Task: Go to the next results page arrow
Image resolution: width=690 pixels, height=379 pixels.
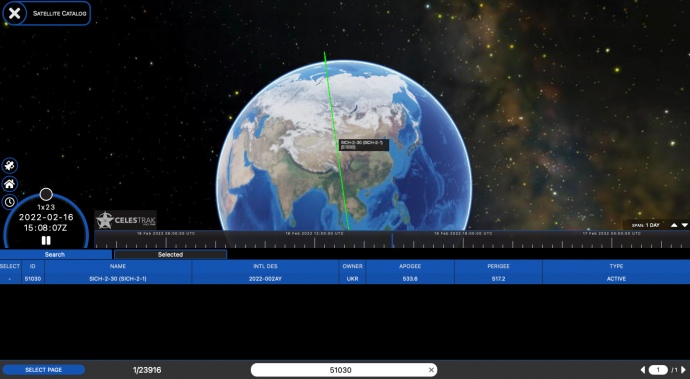Action: [683, 370]
